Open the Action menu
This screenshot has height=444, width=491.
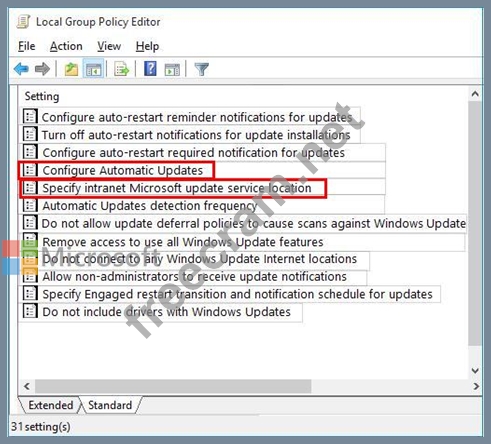click(66, 46)
